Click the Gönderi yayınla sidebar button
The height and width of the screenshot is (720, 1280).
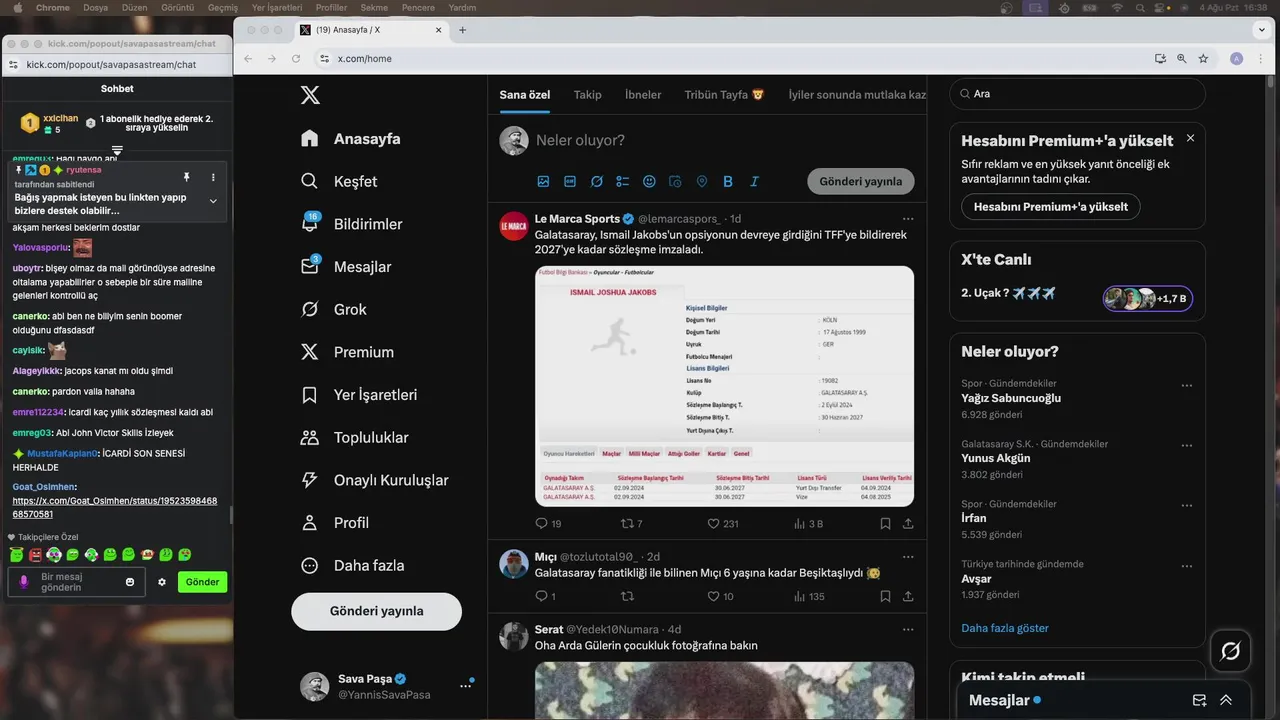(376, 611)
